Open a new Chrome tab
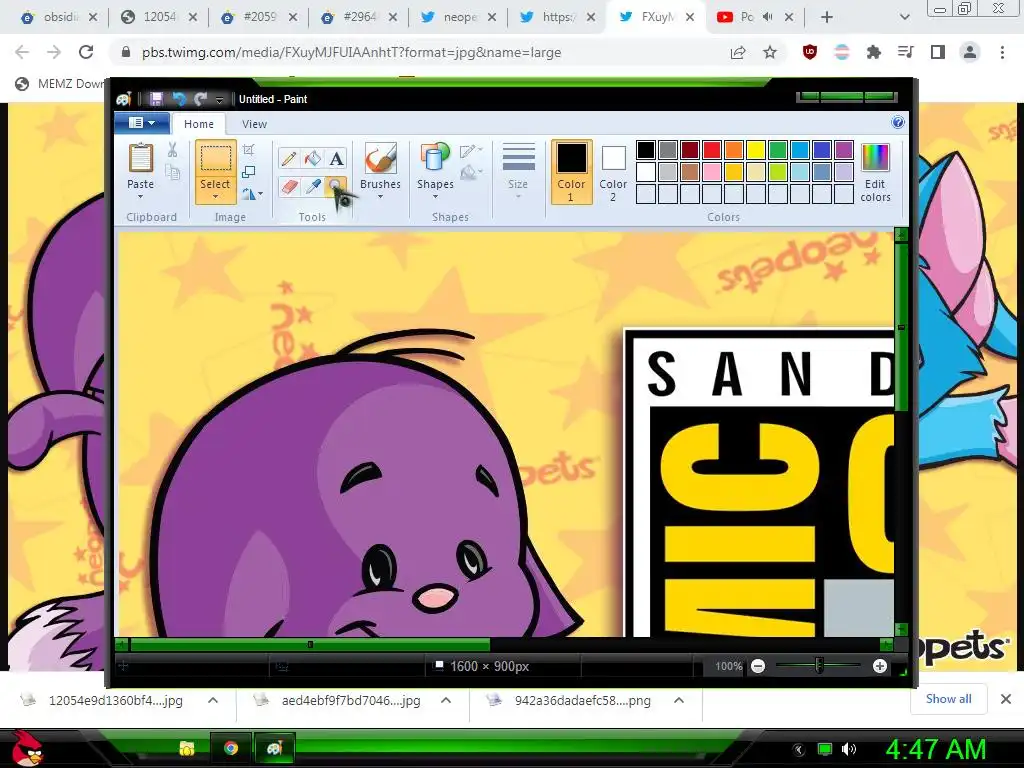 [827, 18]
